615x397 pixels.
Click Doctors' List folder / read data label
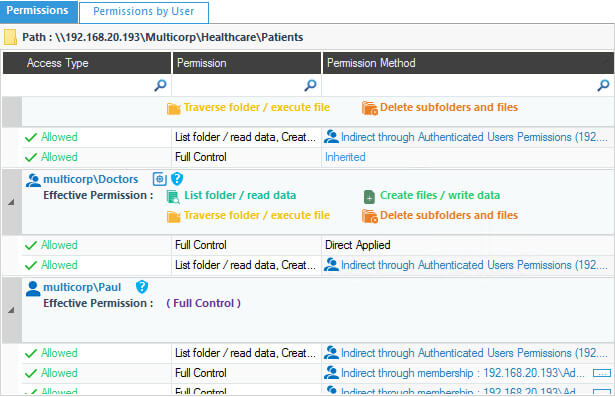click(240, 195)
